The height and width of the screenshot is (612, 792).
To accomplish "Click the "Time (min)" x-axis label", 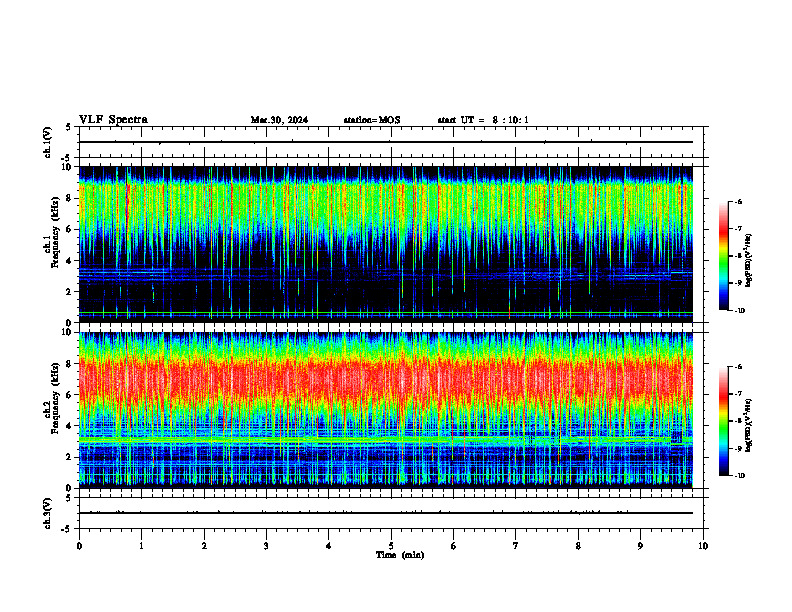I will [400, 555].
